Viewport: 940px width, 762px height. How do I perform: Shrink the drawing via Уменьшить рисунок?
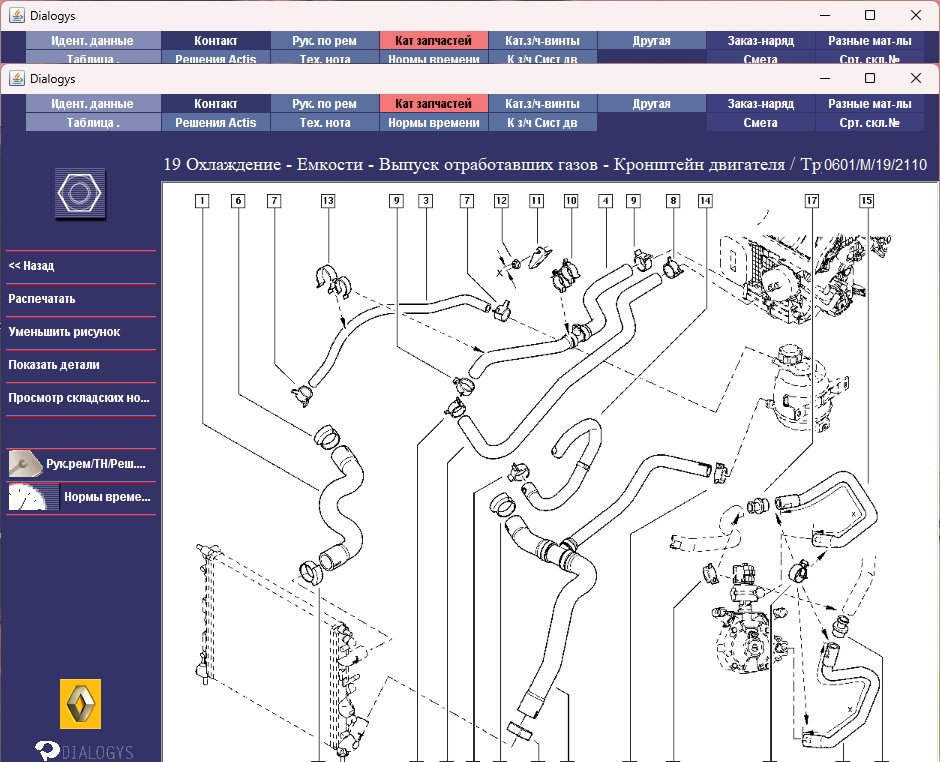[x=64, y=332]
